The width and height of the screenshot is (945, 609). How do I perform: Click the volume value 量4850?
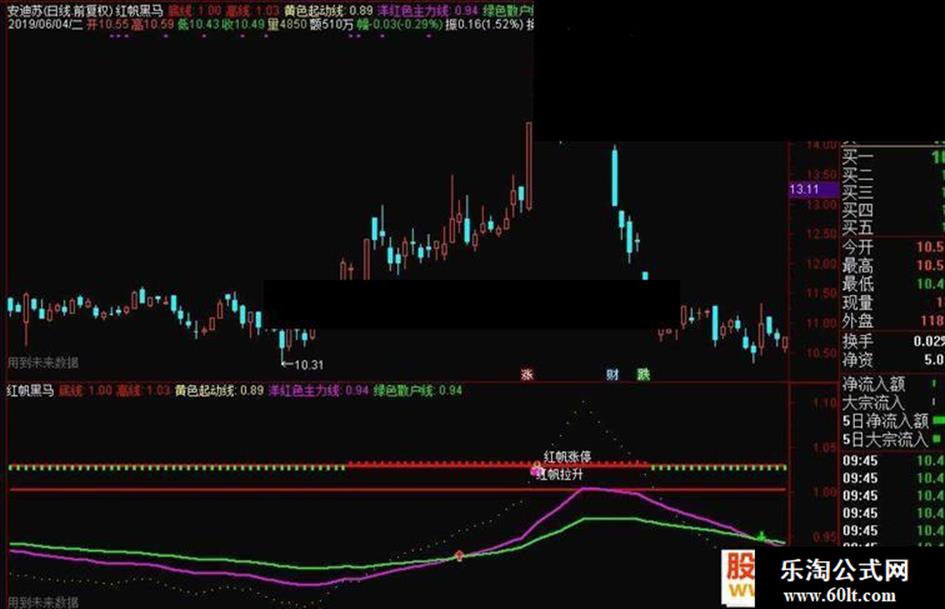pyautogui.click(x=287, y=25)
